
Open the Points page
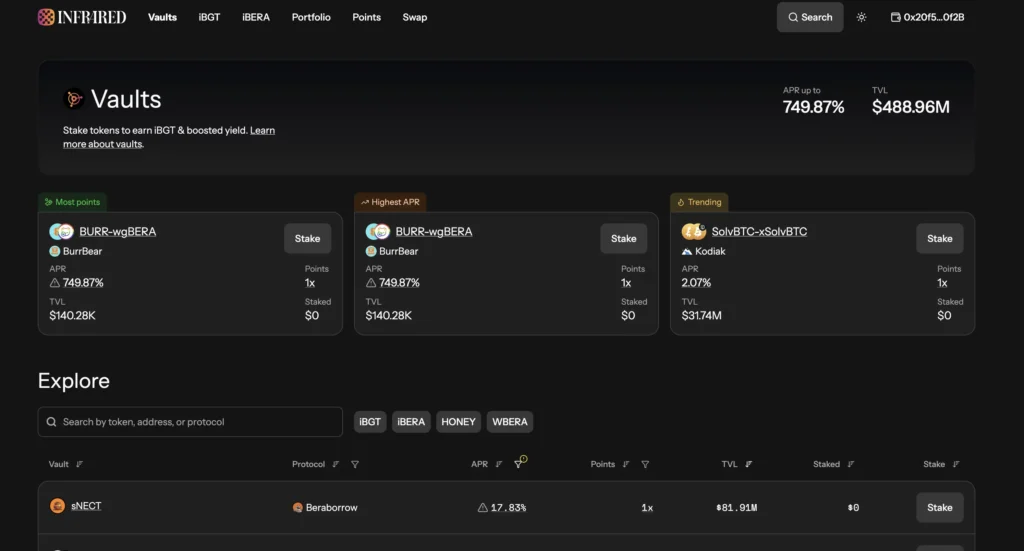(366, 17)
